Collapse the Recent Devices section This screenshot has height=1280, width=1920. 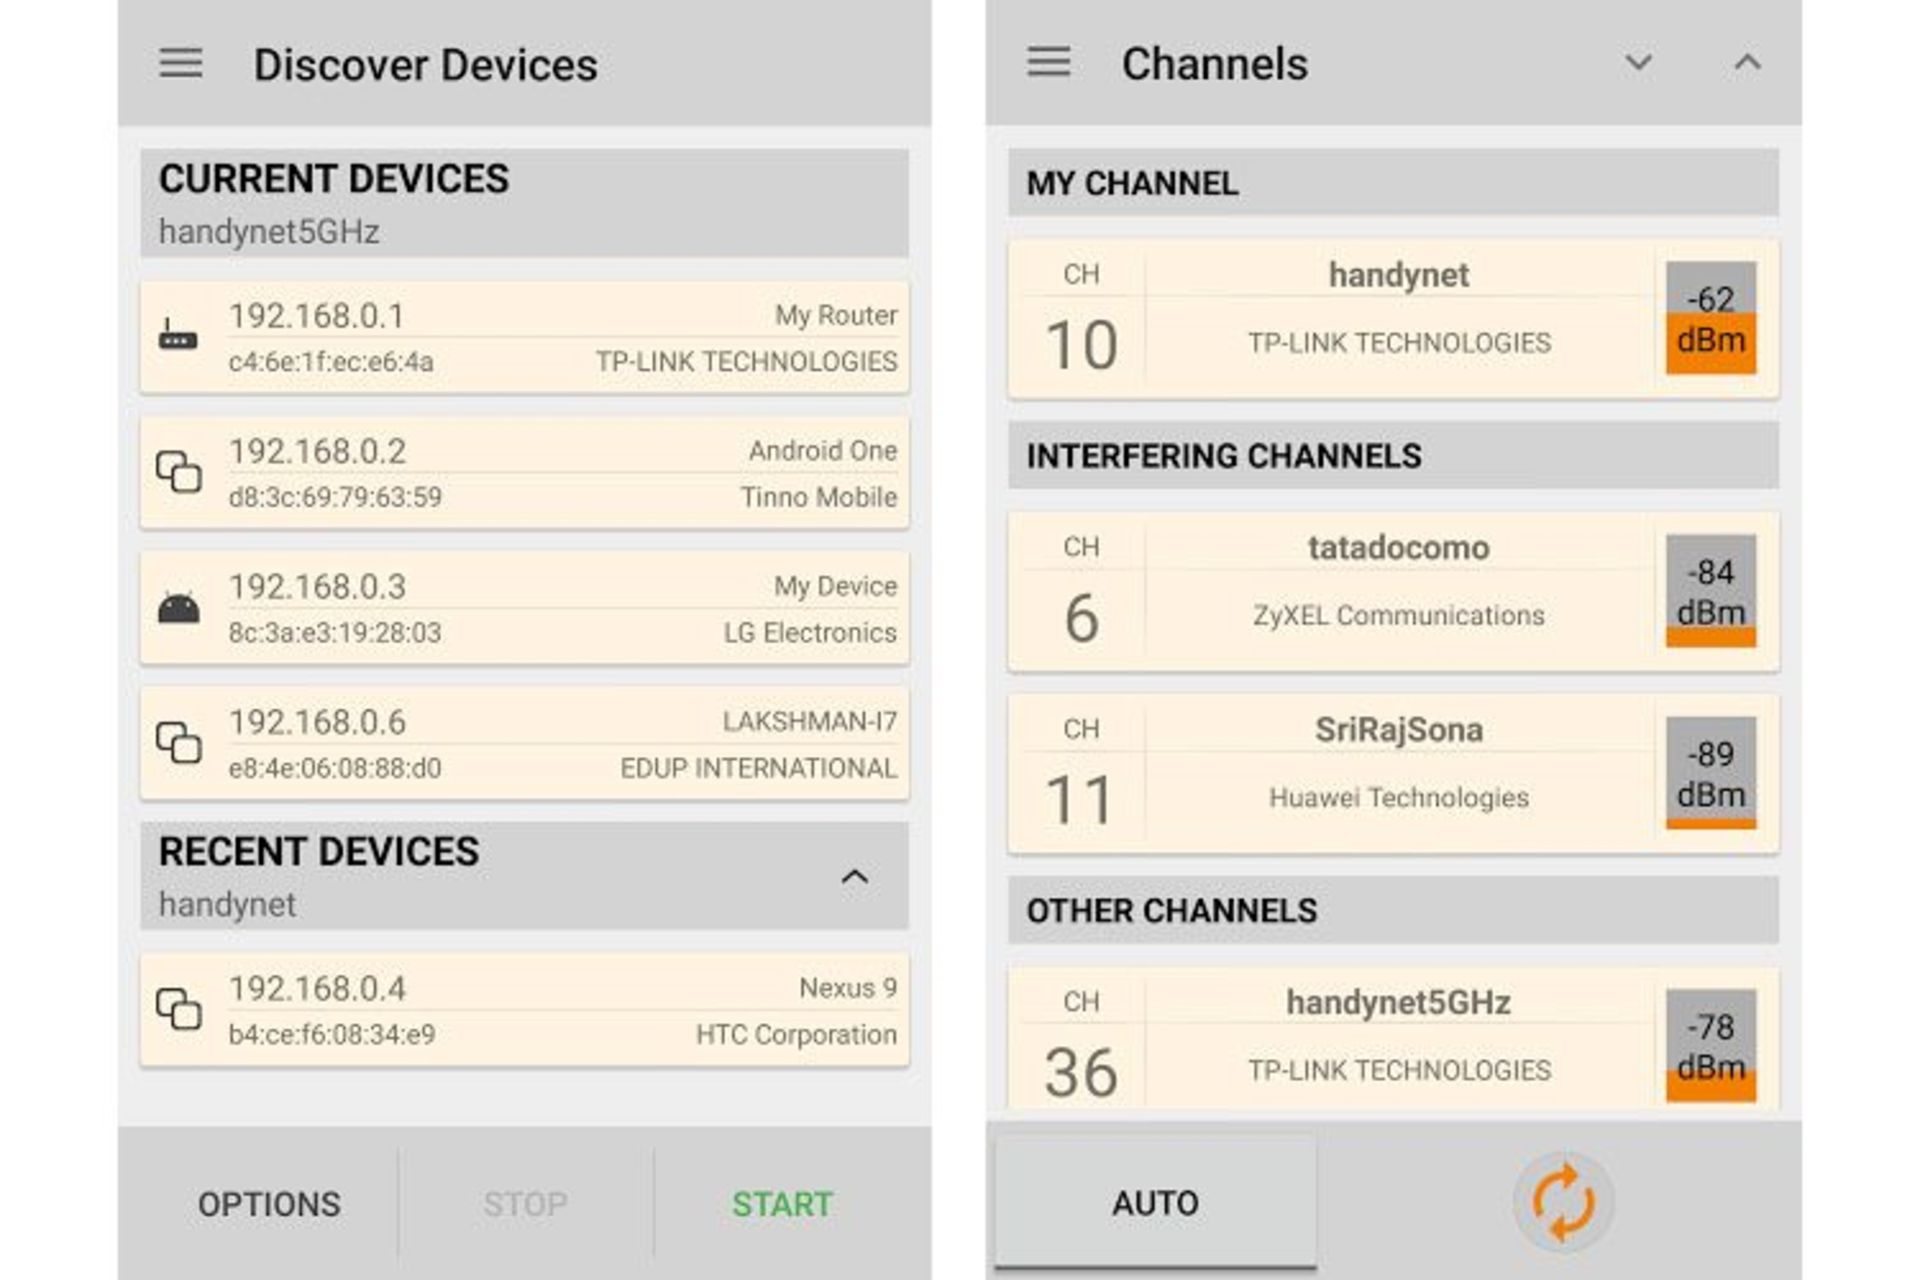pos(854,877)
